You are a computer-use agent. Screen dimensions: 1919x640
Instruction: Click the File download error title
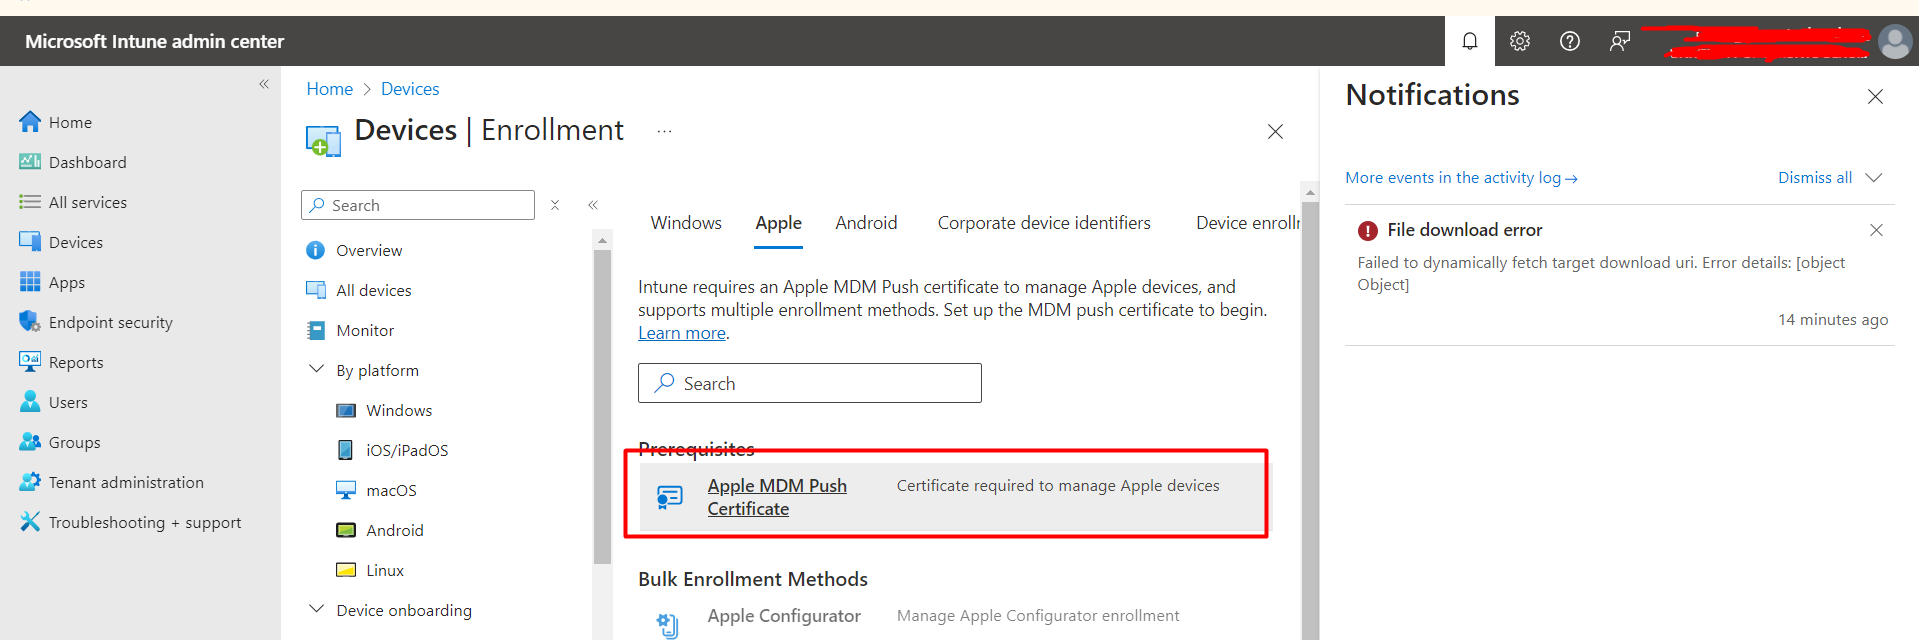[x=1464, y=230]
